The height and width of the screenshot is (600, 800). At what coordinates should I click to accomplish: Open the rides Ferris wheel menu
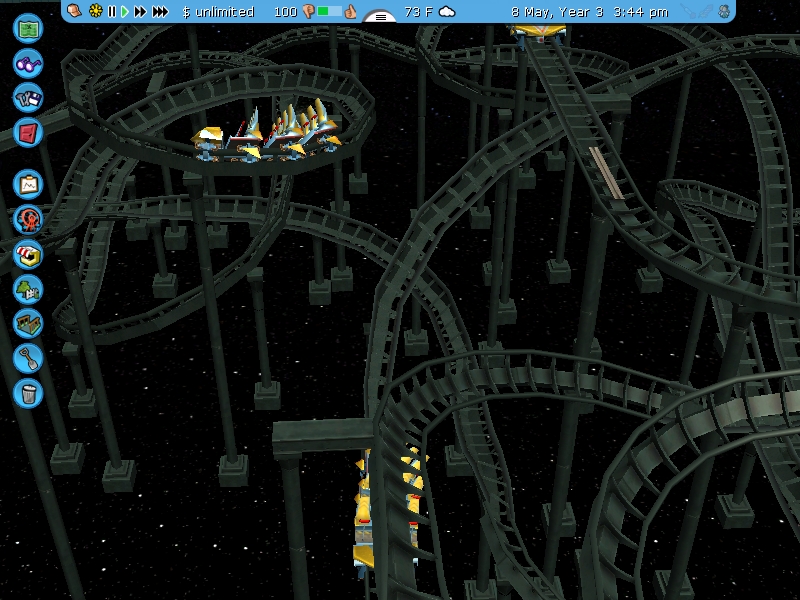[x=28, y=219]
